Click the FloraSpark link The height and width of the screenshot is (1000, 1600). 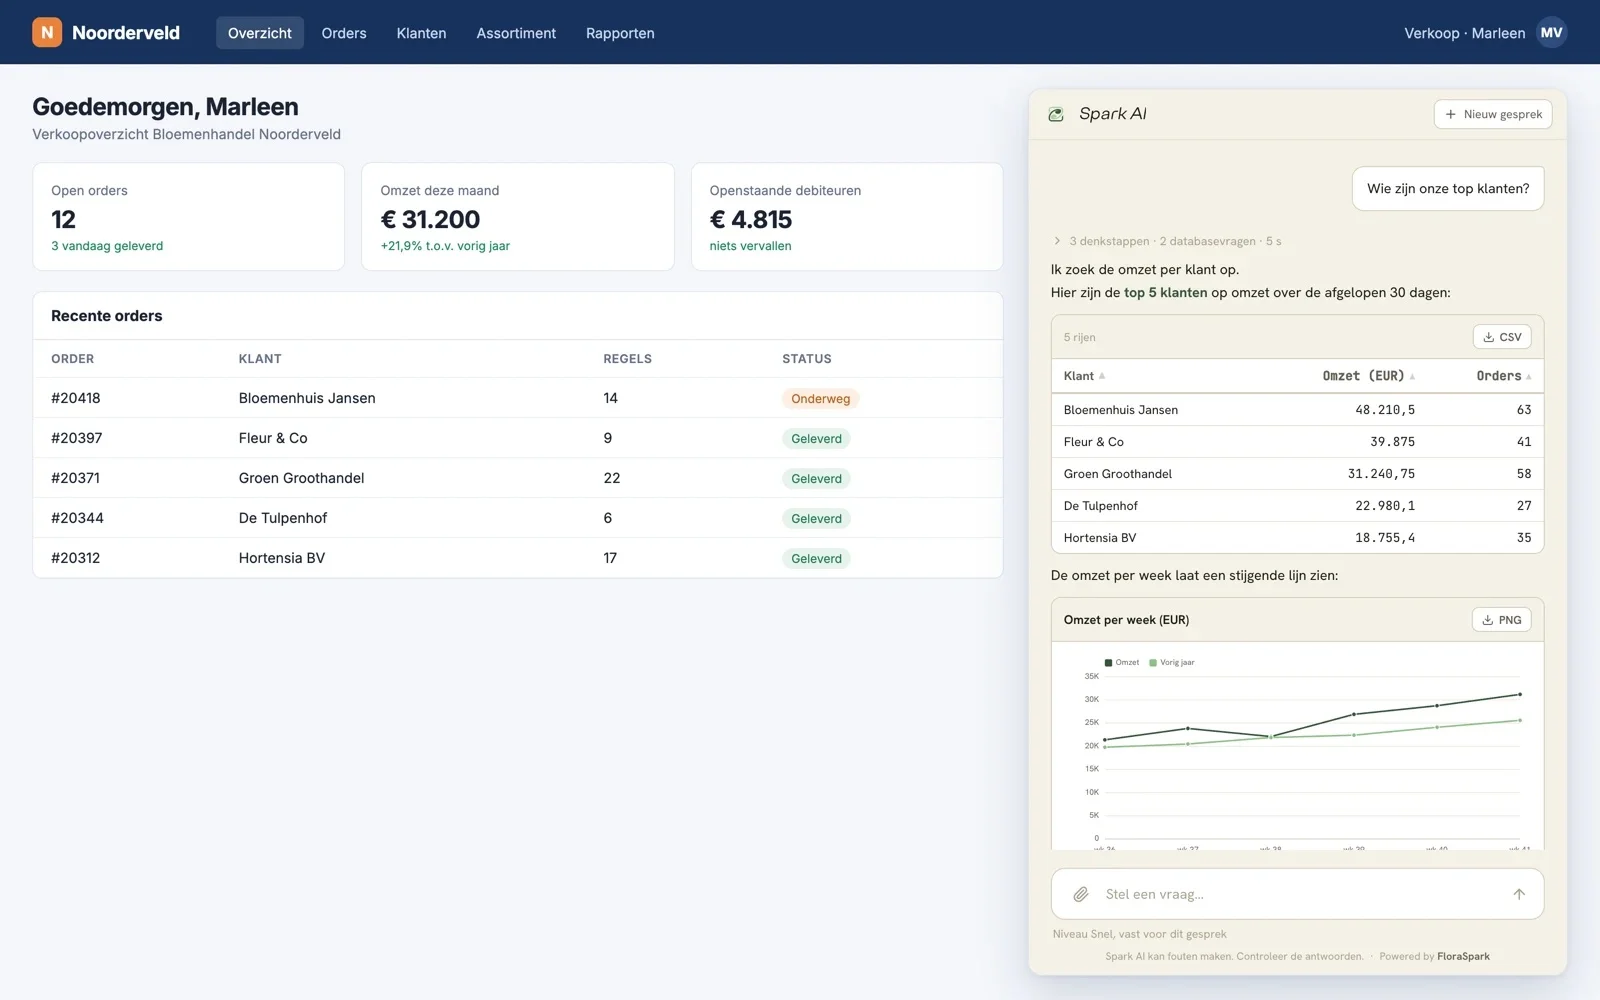point(1463,956)
